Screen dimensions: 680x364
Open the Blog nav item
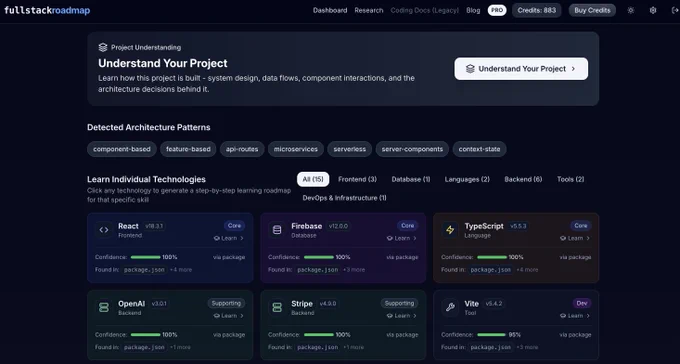click(473, 10)
